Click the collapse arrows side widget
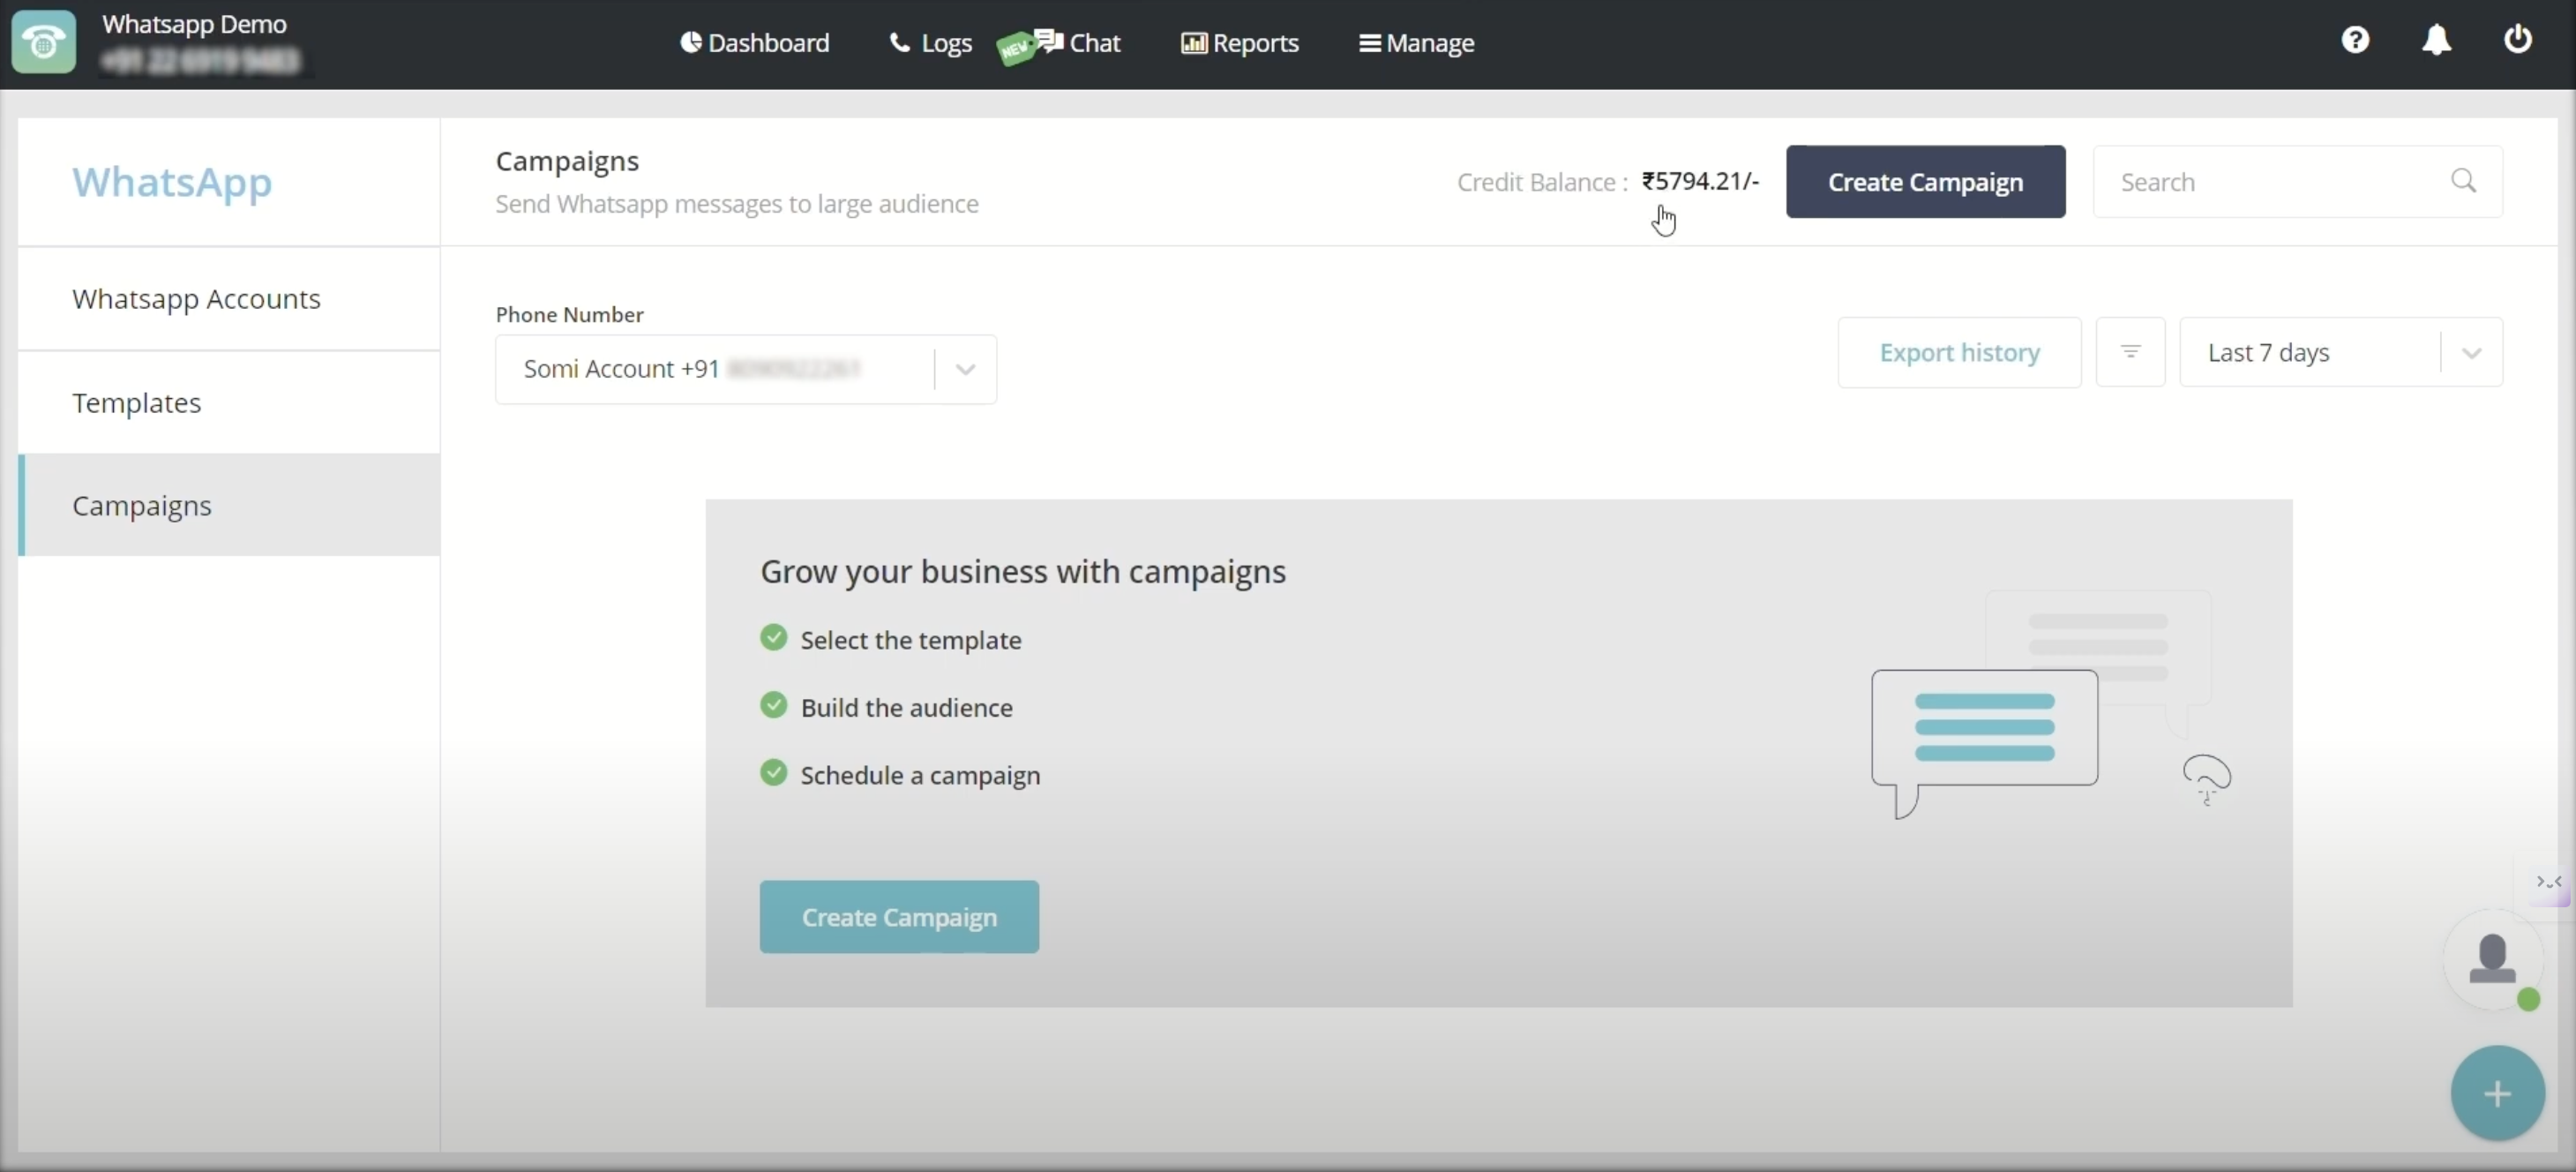This screenshot has height=1172, width=2576. (x=2549, y=882)
